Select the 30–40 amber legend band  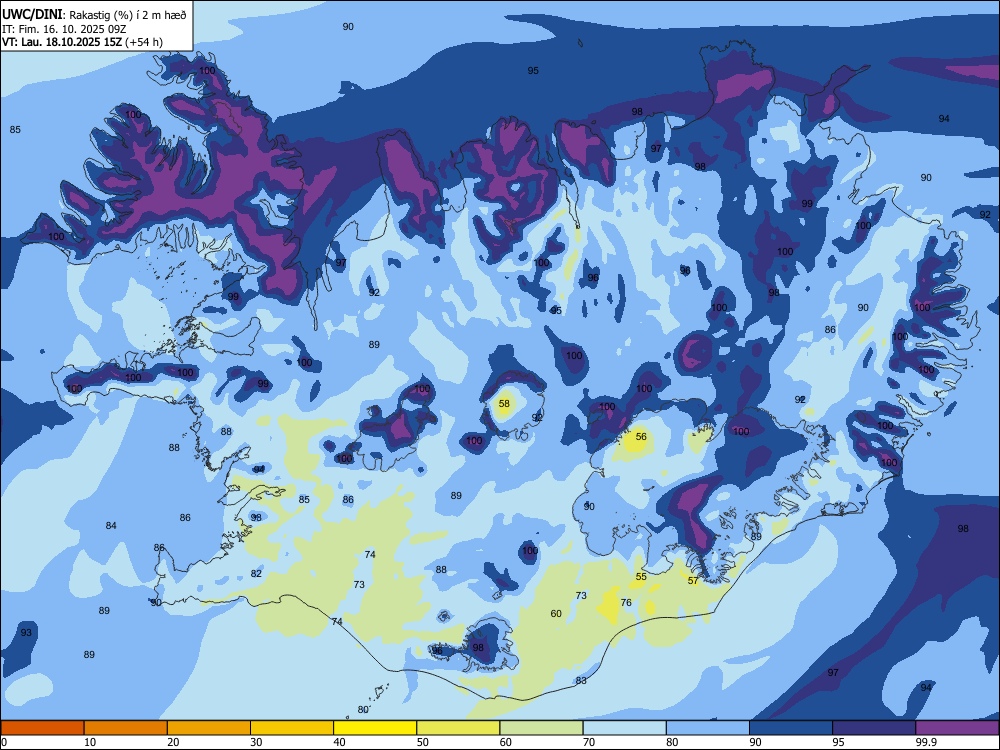coord(292,728)
